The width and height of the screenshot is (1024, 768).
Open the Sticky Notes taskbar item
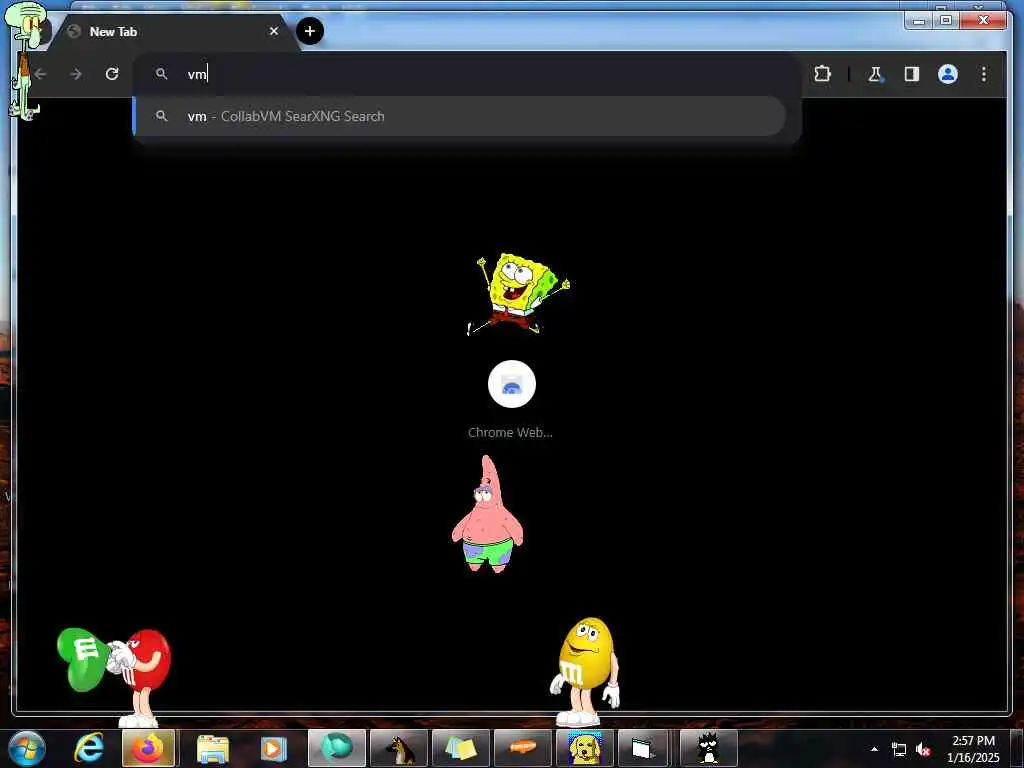click(x=461, y=748)
